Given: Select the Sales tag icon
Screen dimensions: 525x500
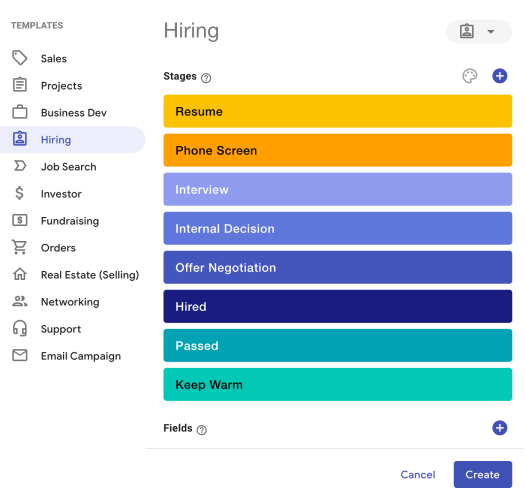Looking at the screenshot, I should tap(20, 58).
